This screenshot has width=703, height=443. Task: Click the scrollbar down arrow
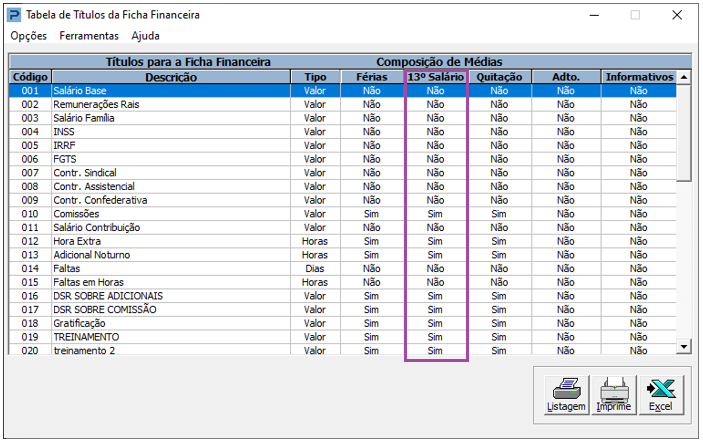684,346
